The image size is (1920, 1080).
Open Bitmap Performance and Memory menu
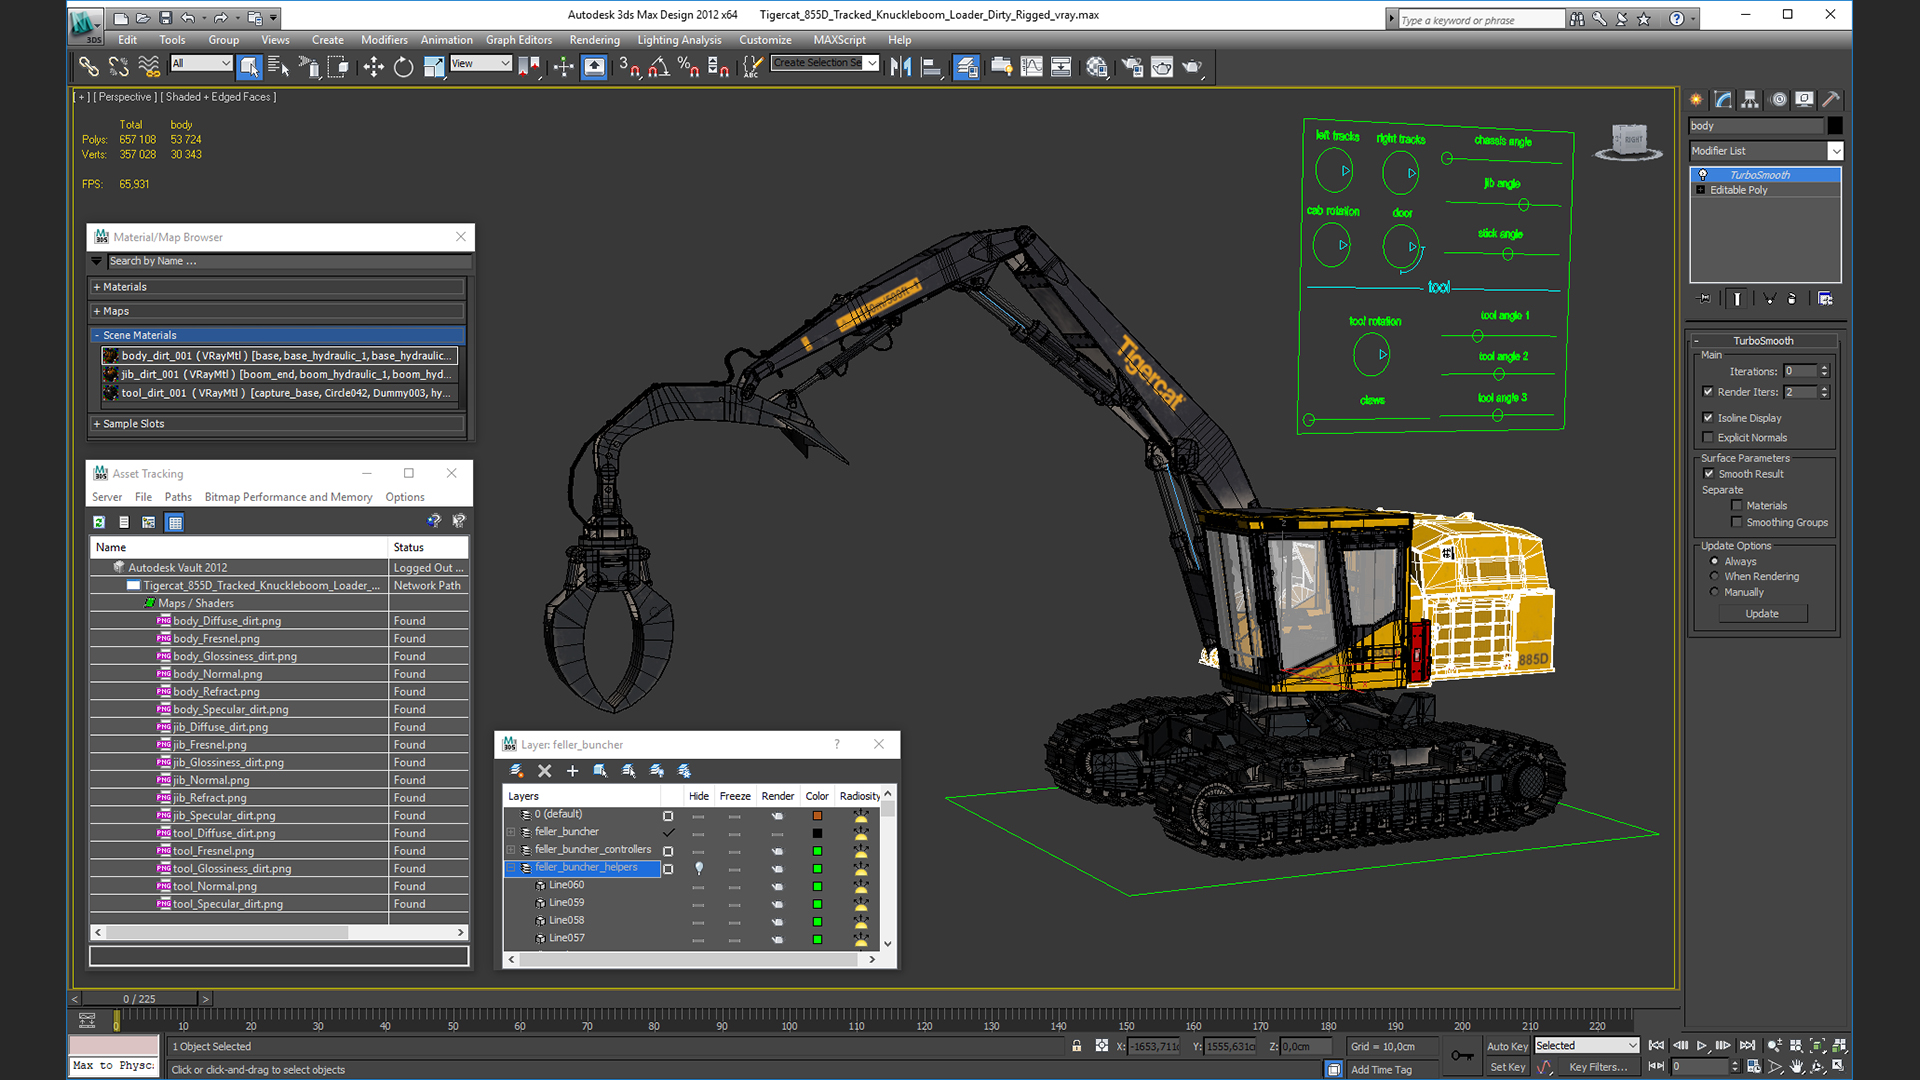(288, 497)
